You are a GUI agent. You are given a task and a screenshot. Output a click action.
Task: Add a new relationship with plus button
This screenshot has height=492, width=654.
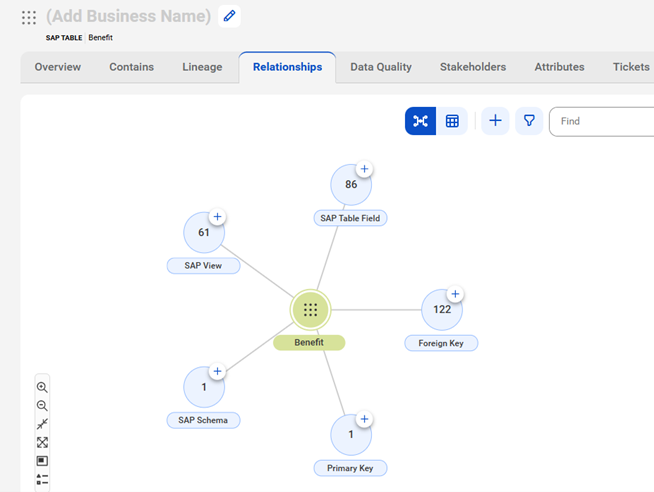click(x=496, y=121)
